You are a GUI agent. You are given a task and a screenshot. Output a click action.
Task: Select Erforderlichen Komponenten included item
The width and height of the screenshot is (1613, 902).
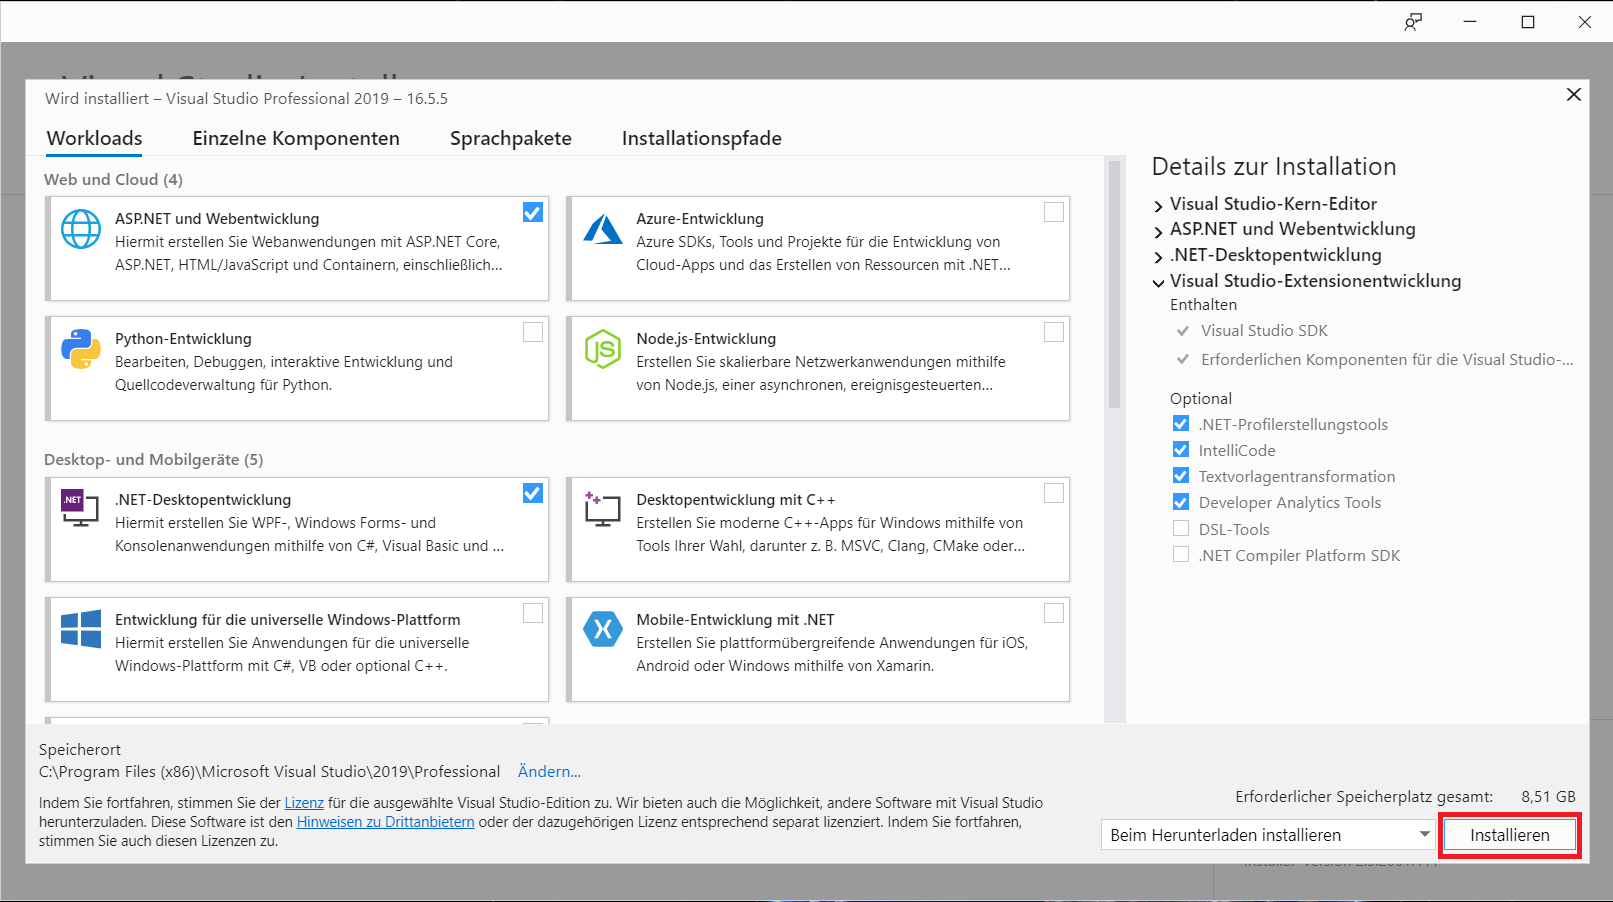pos(1387,360)
